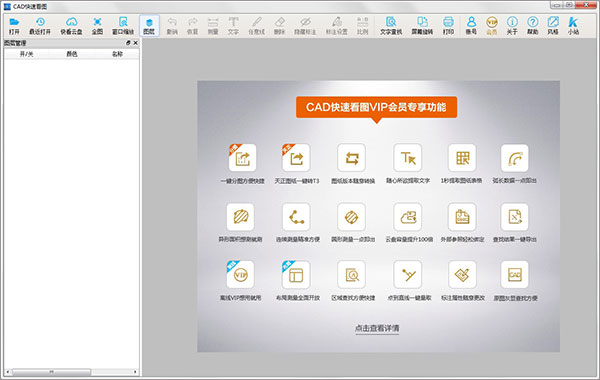Select the 天正图纸一键转T3 export feature icon
The height and width of the screenshot is (380, 600).
[296, 158]
